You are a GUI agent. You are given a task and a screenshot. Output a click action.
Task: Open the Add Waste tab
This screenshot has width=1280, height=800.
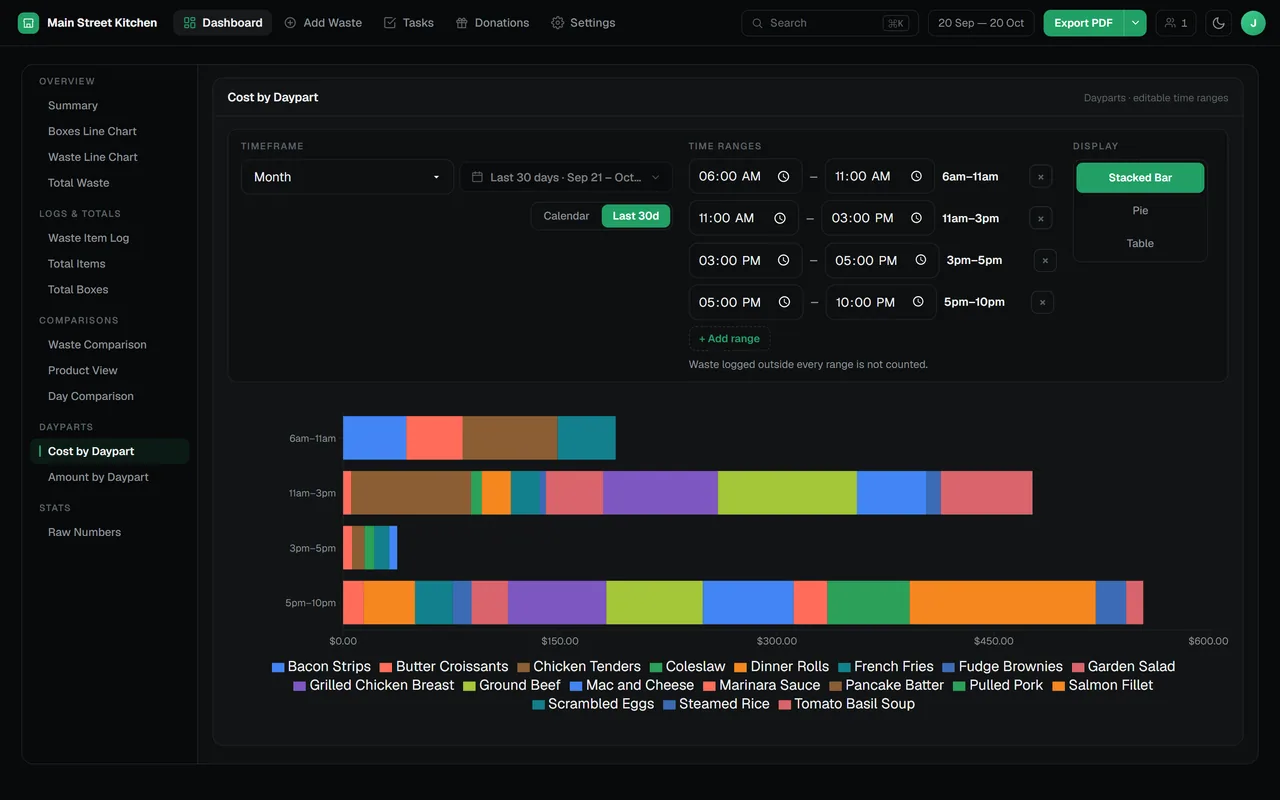(x=323, y=23)
